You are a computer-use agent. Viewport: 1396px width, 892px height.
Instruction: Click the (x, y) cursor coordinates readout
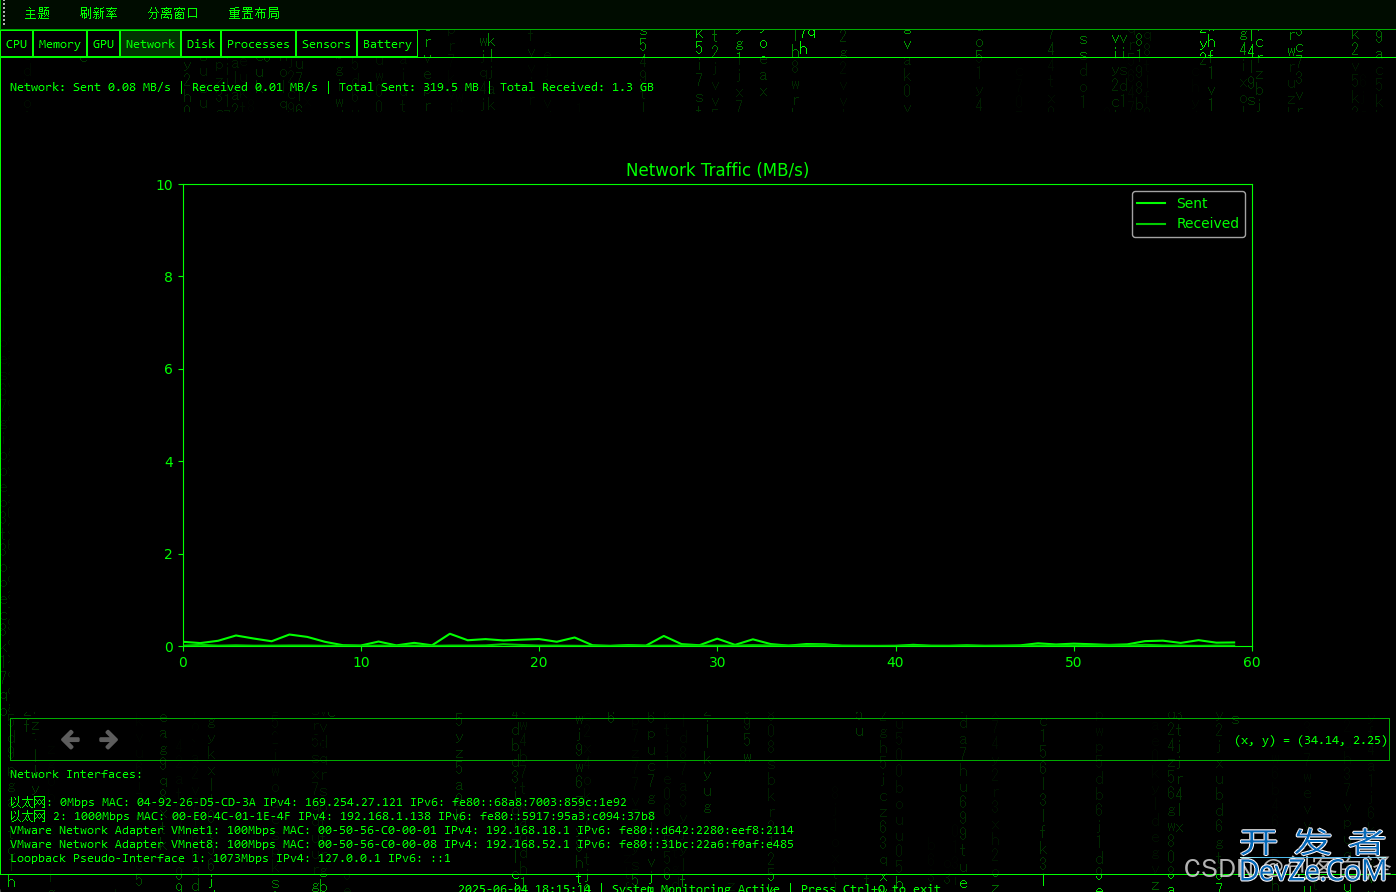[1311, 741]
